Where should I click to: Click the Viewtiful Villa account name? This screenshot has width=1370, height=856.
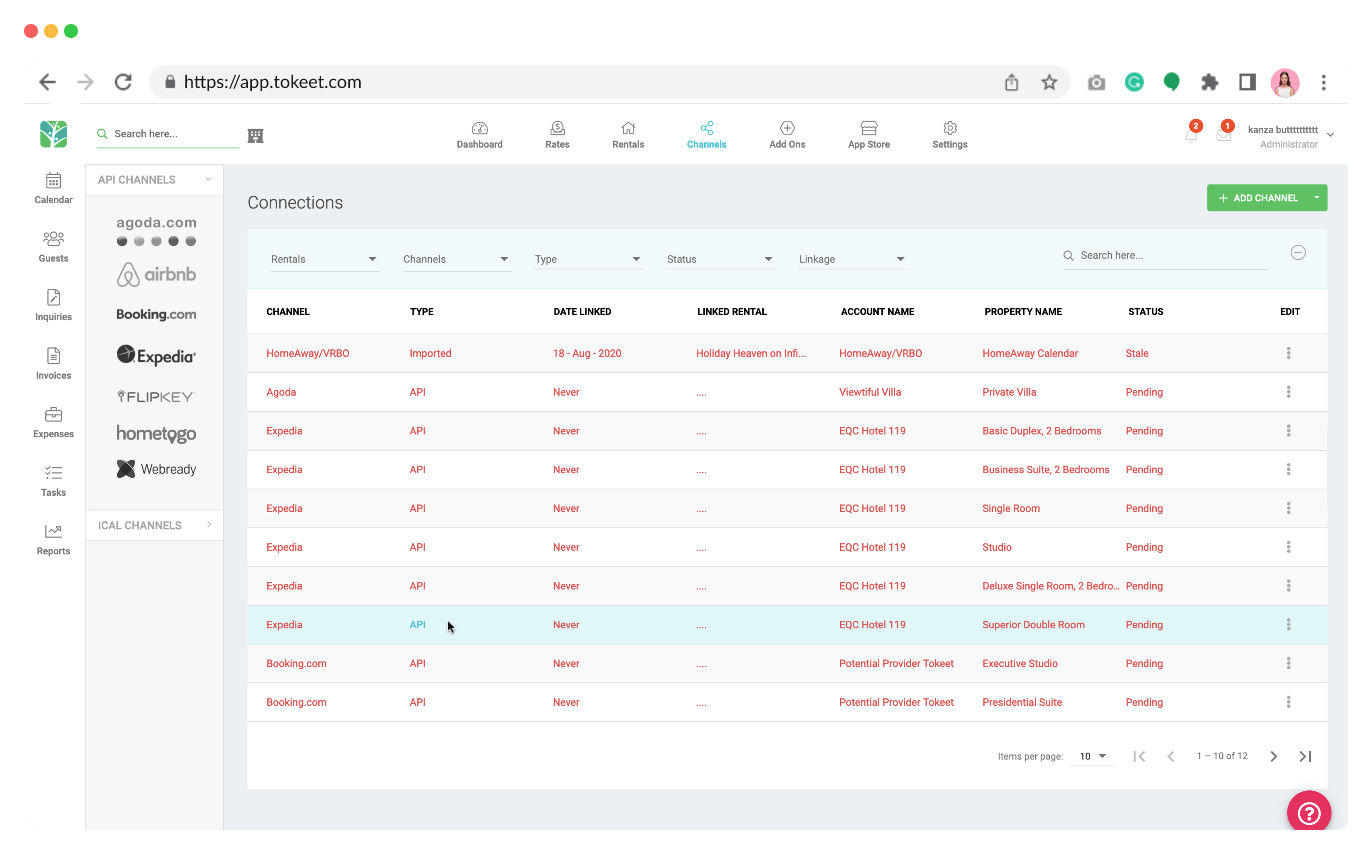[870, 392]
